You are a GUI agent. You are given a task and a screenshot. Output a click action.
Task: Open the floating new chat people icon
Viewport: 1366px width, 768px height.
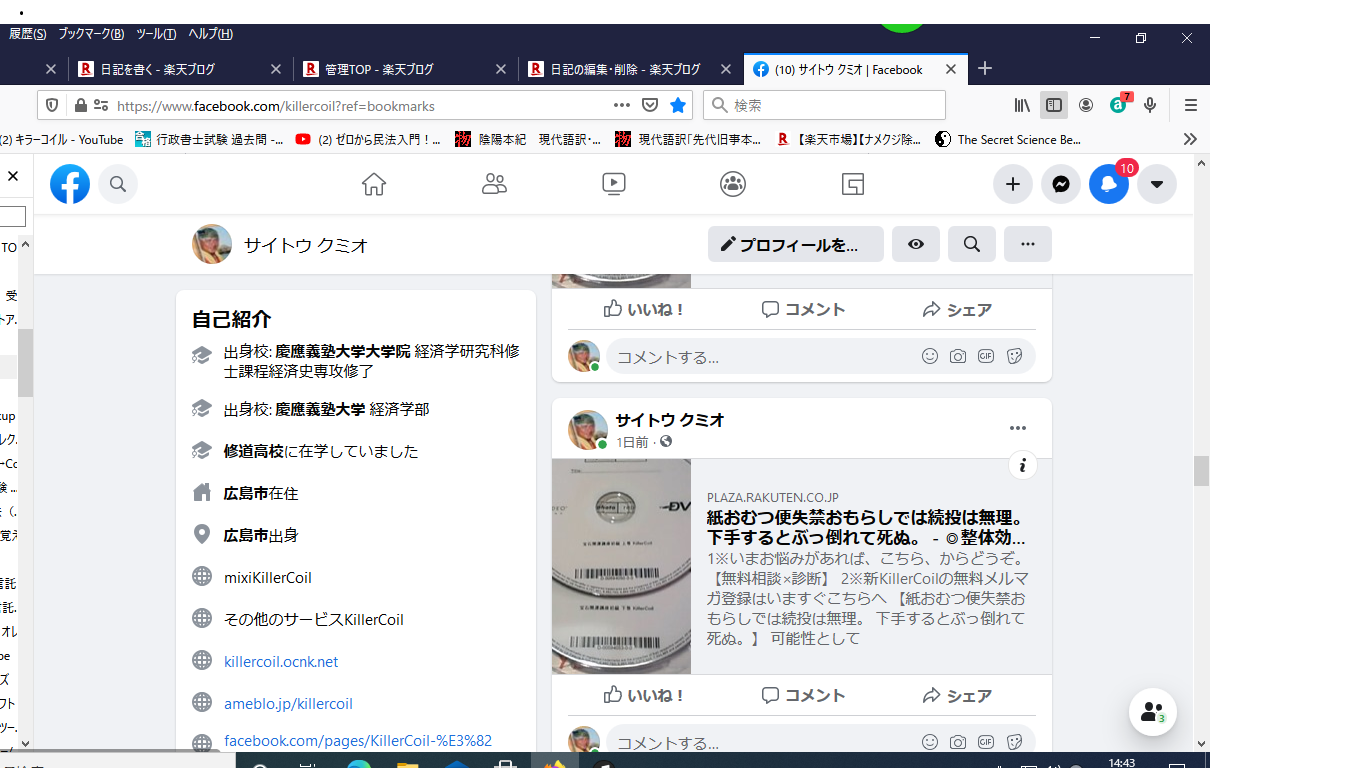[x=1153, y=712]
